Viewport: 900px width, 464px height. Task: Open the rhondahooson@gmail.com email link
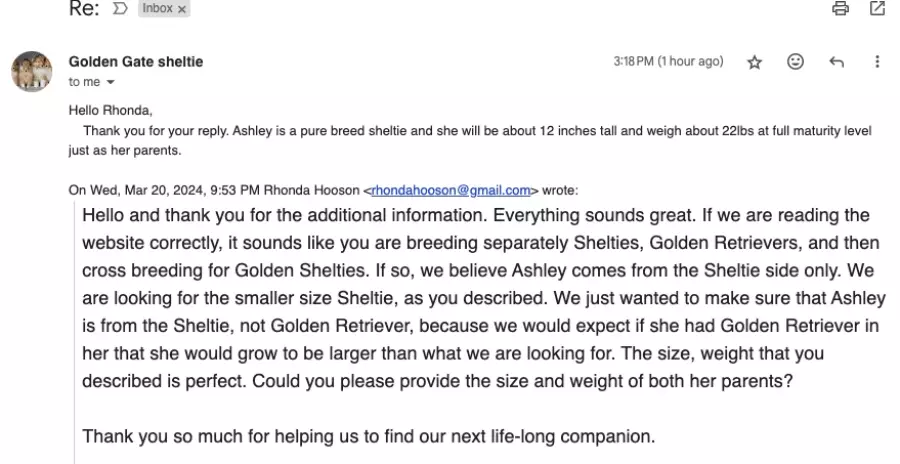coord(451,190)
